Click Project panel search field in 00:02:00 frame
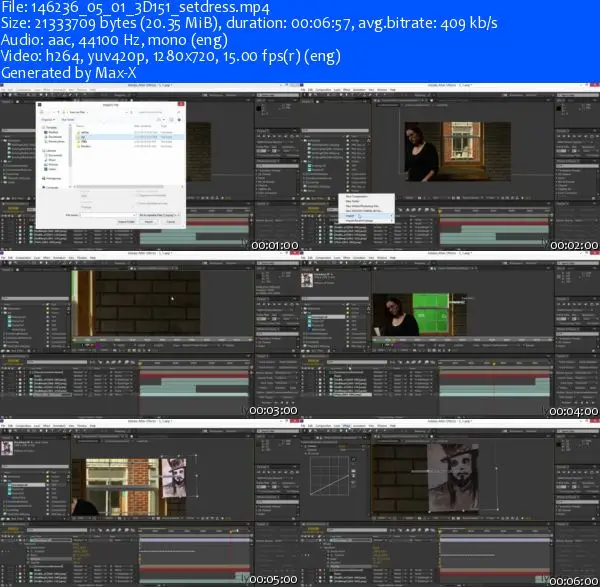The height and width of the screenshot is (587, 600). point(336,130)
